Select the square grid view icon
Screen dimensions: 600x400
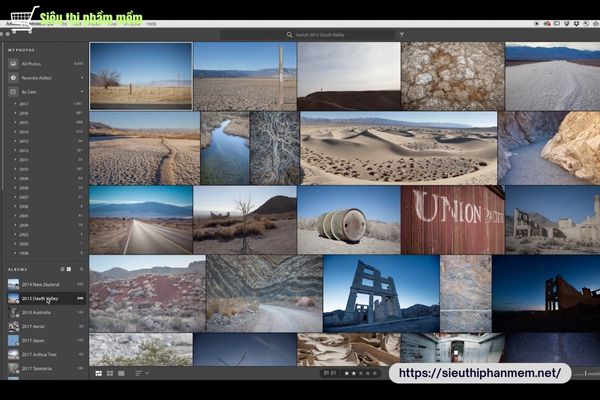click(110, 373)
